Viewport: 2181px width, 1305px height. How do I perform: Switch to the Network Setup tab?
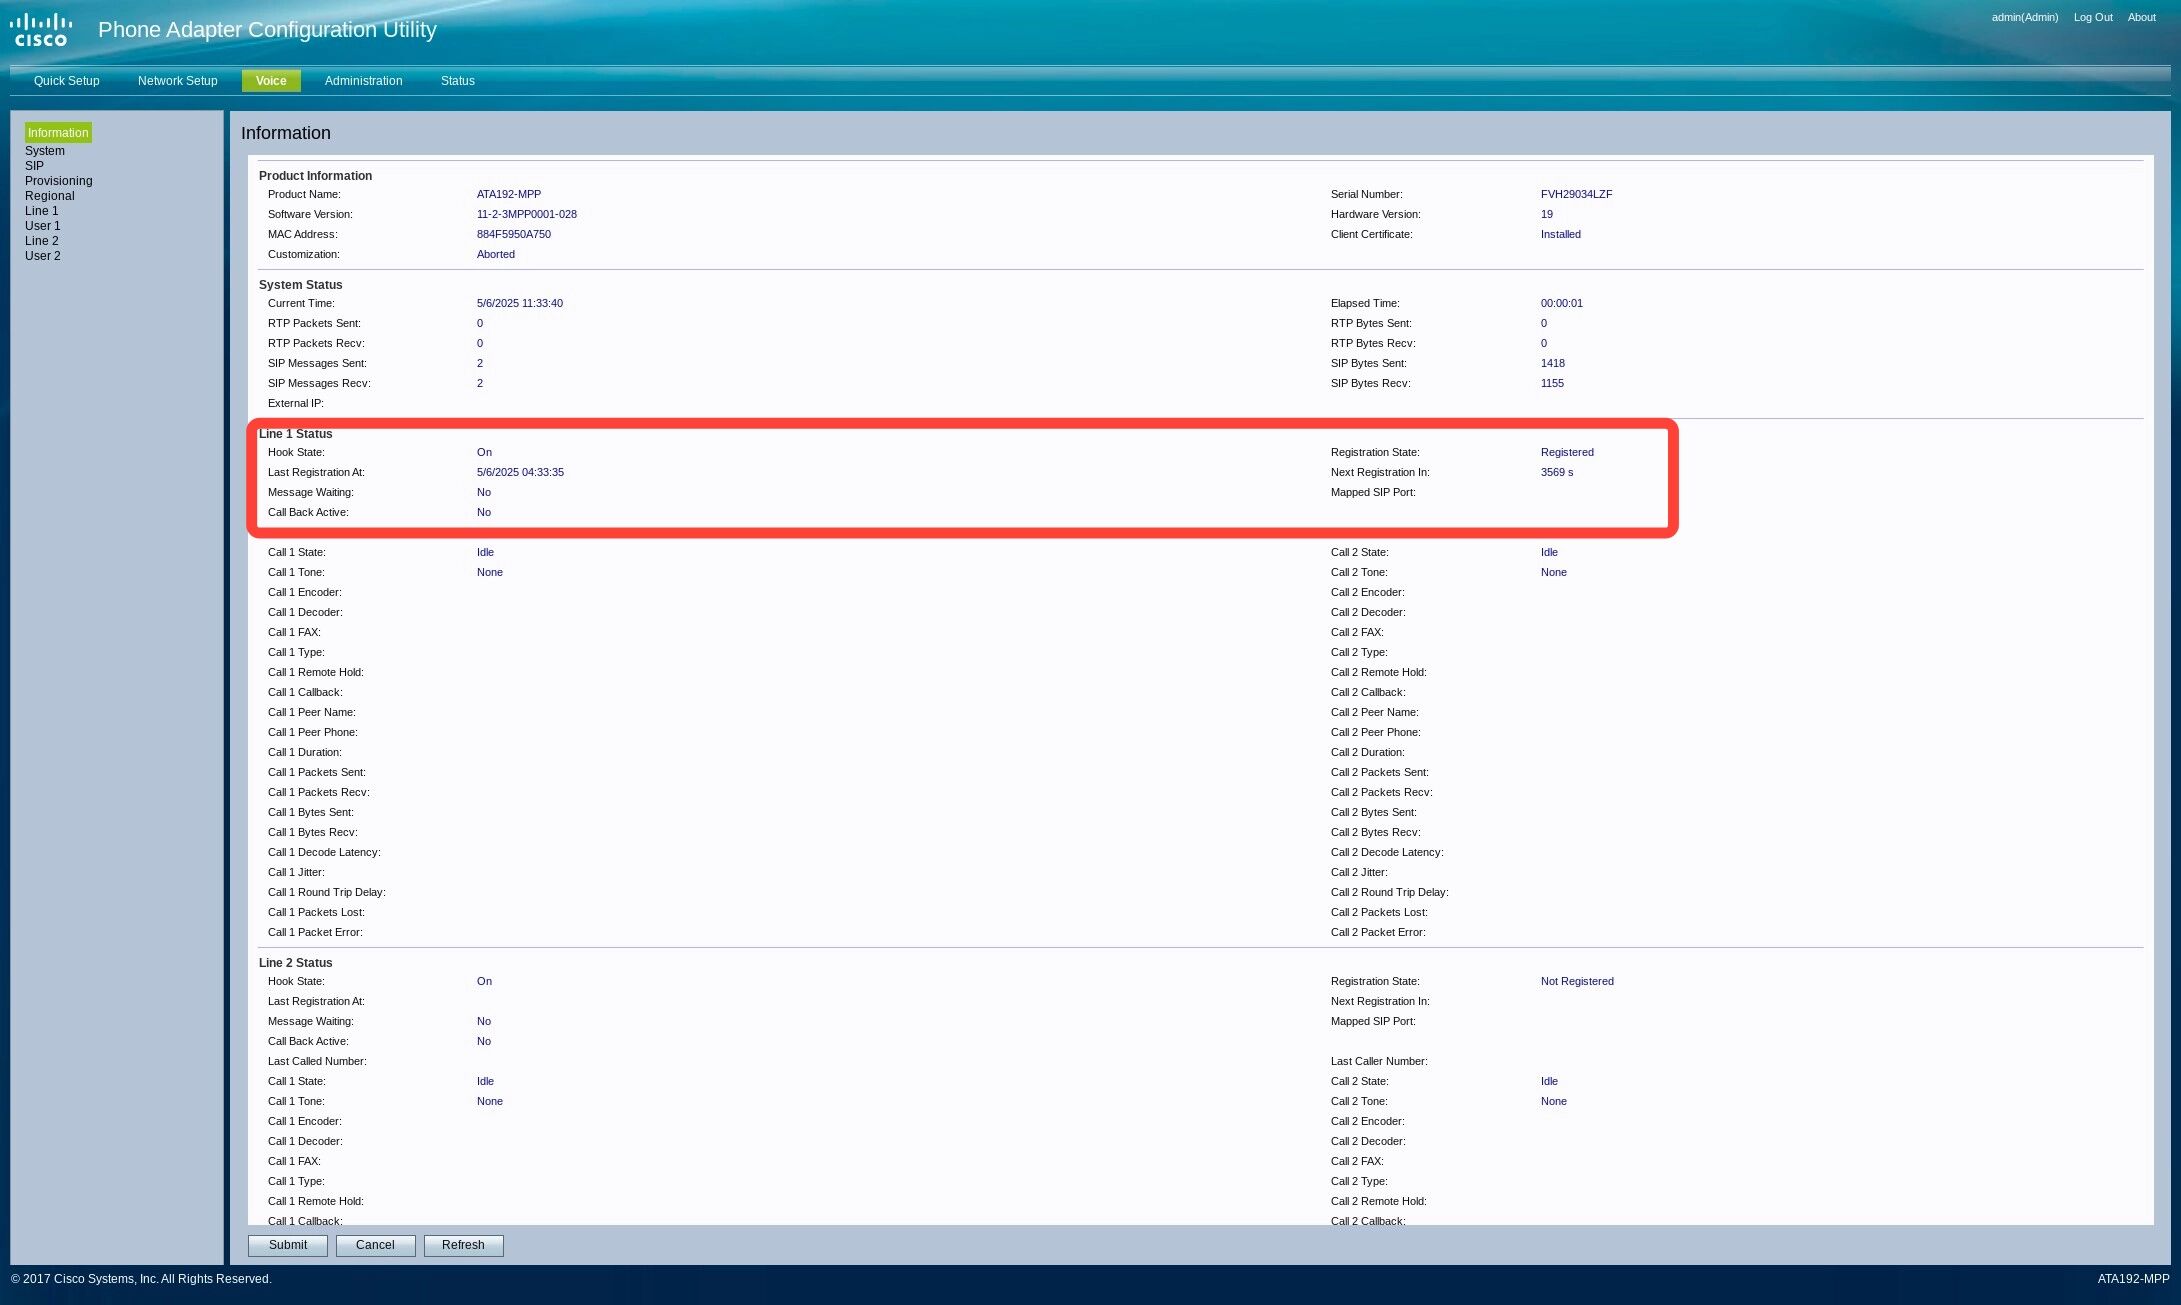pos(178,81)
